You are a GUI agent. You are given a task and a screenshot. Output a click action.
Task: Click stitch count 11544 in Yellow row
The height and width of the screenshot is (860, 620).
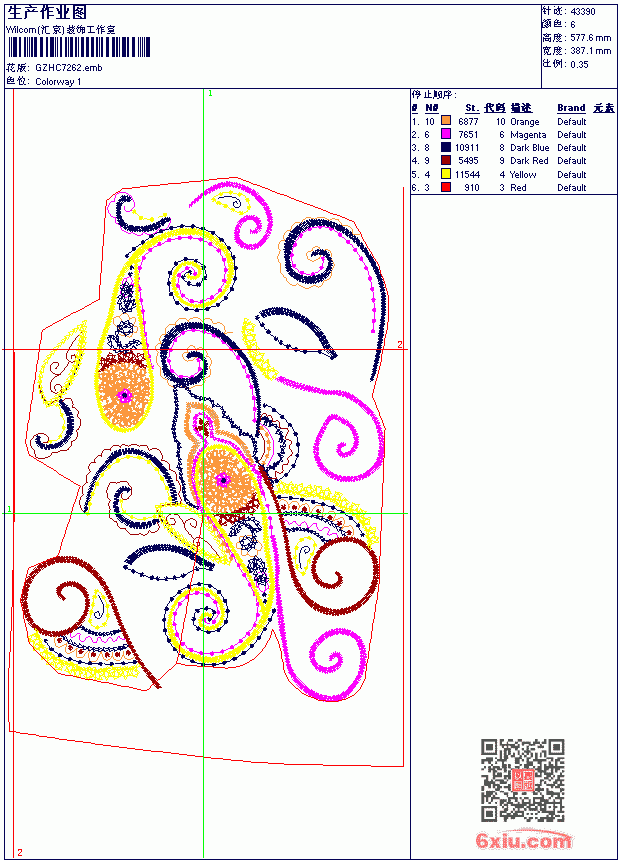(x=467, y=175)
